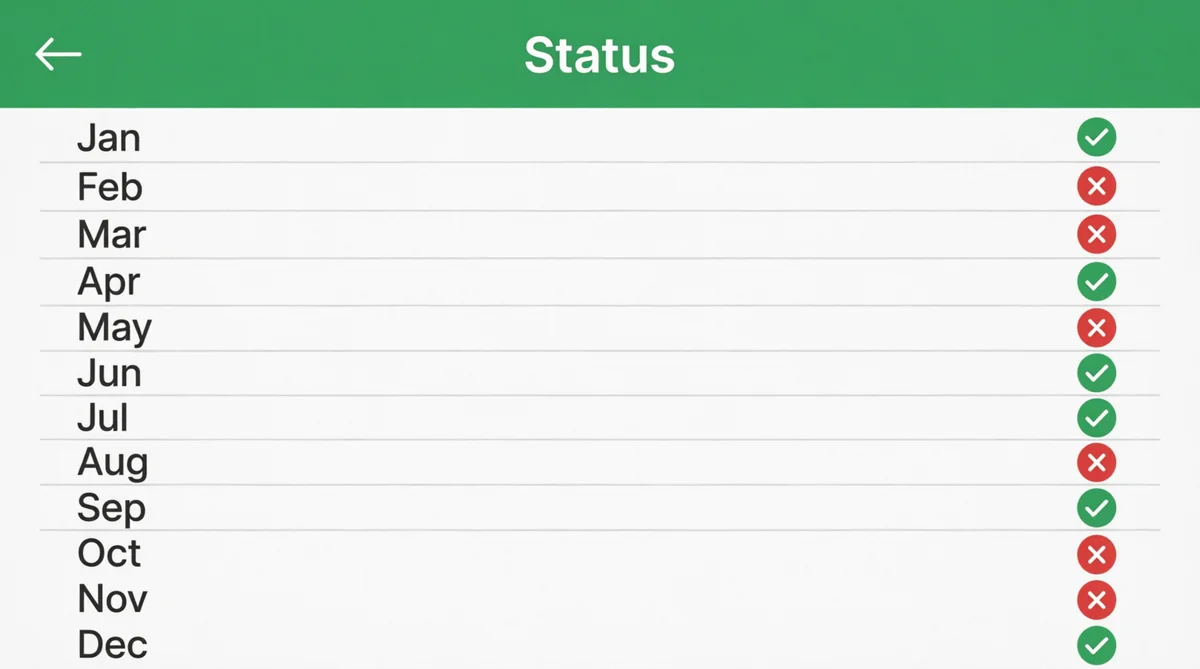The height and width of the screenshot is (669, 1200).
Task: Select the green checkmark for Jun
Action: coord(1096,373)
